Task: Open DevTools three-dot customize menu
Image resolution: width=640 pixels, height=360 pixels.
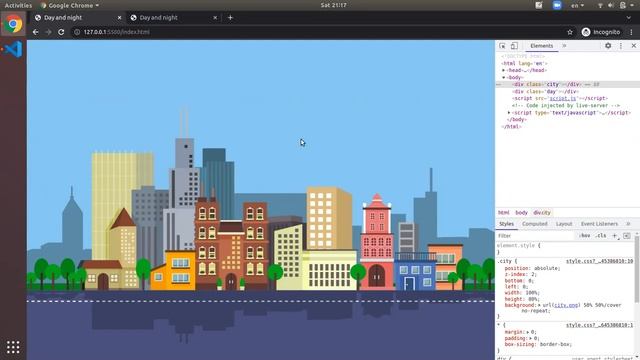Action: point(621,46)
